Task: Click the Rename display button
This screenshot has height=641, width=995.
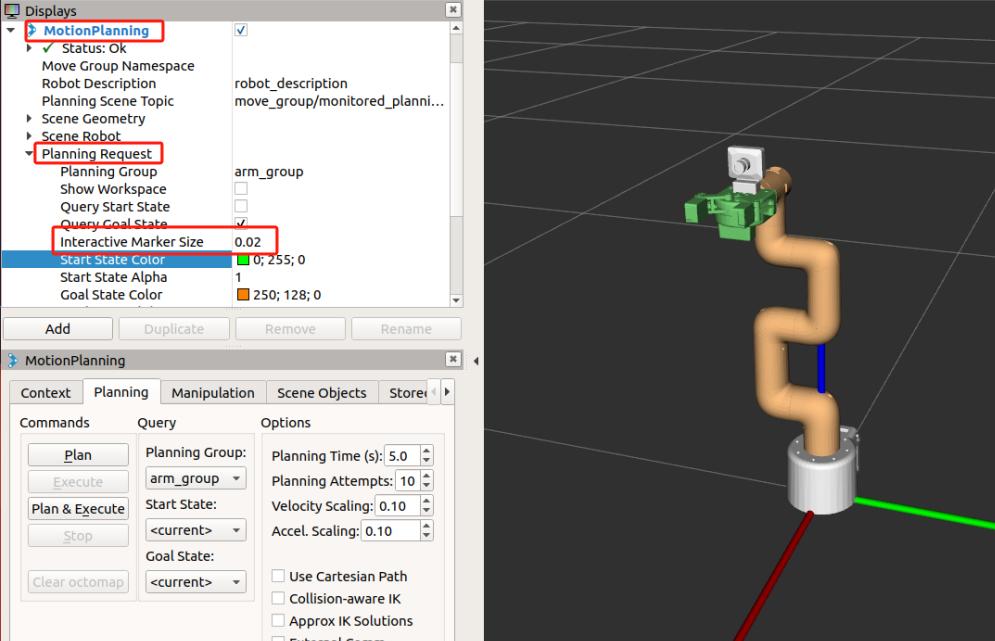Action: 406,329
